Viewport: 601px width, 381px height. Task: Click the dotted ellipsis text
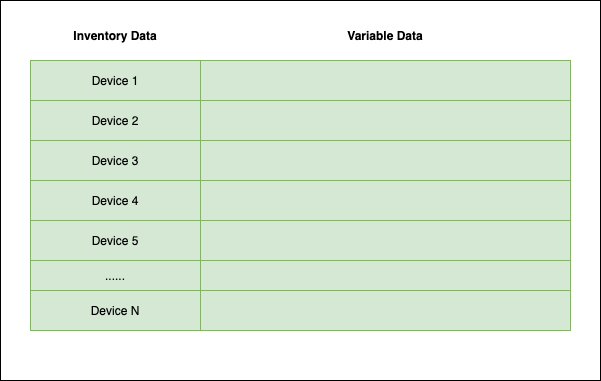[x=115, y=278]
